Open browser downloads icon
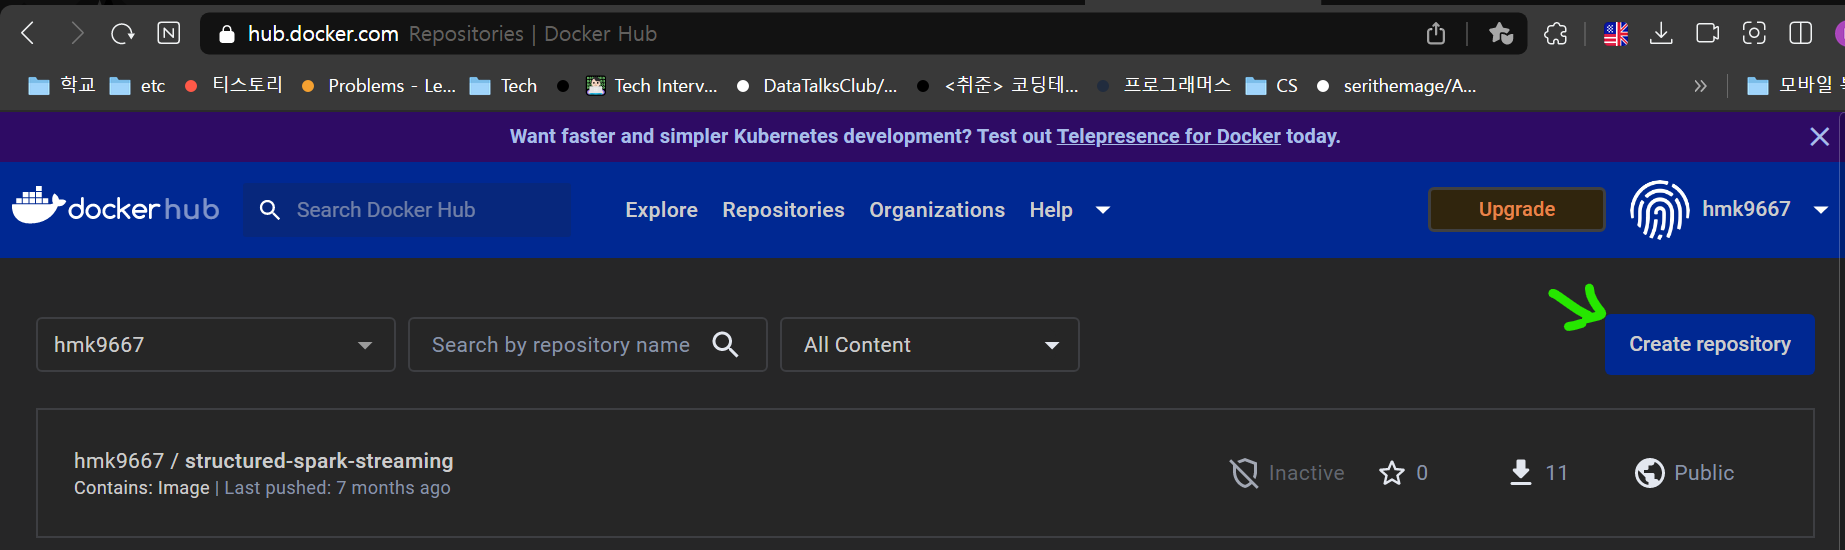Image resolution: width=1845 pixels, height=550 pixels. click(1661, 34)
